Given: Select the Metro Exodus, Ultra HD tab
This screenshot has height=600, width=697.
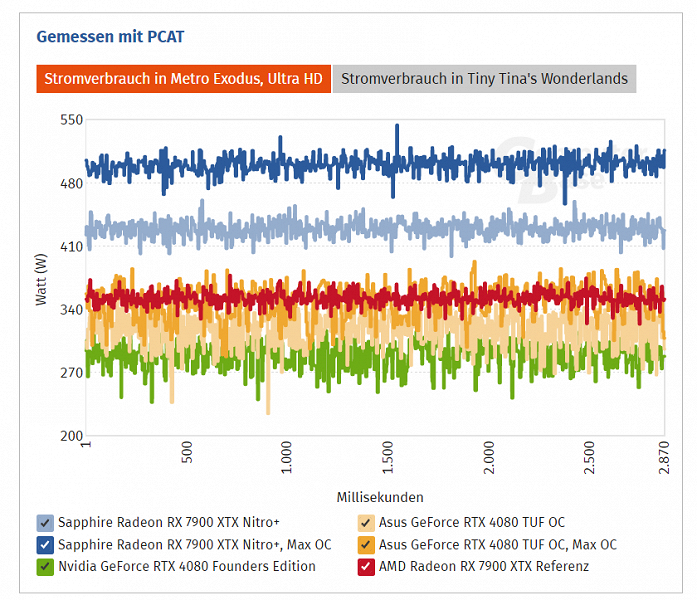Looking at the screenshot, I should pyautogui.click(x=183, y=79).
